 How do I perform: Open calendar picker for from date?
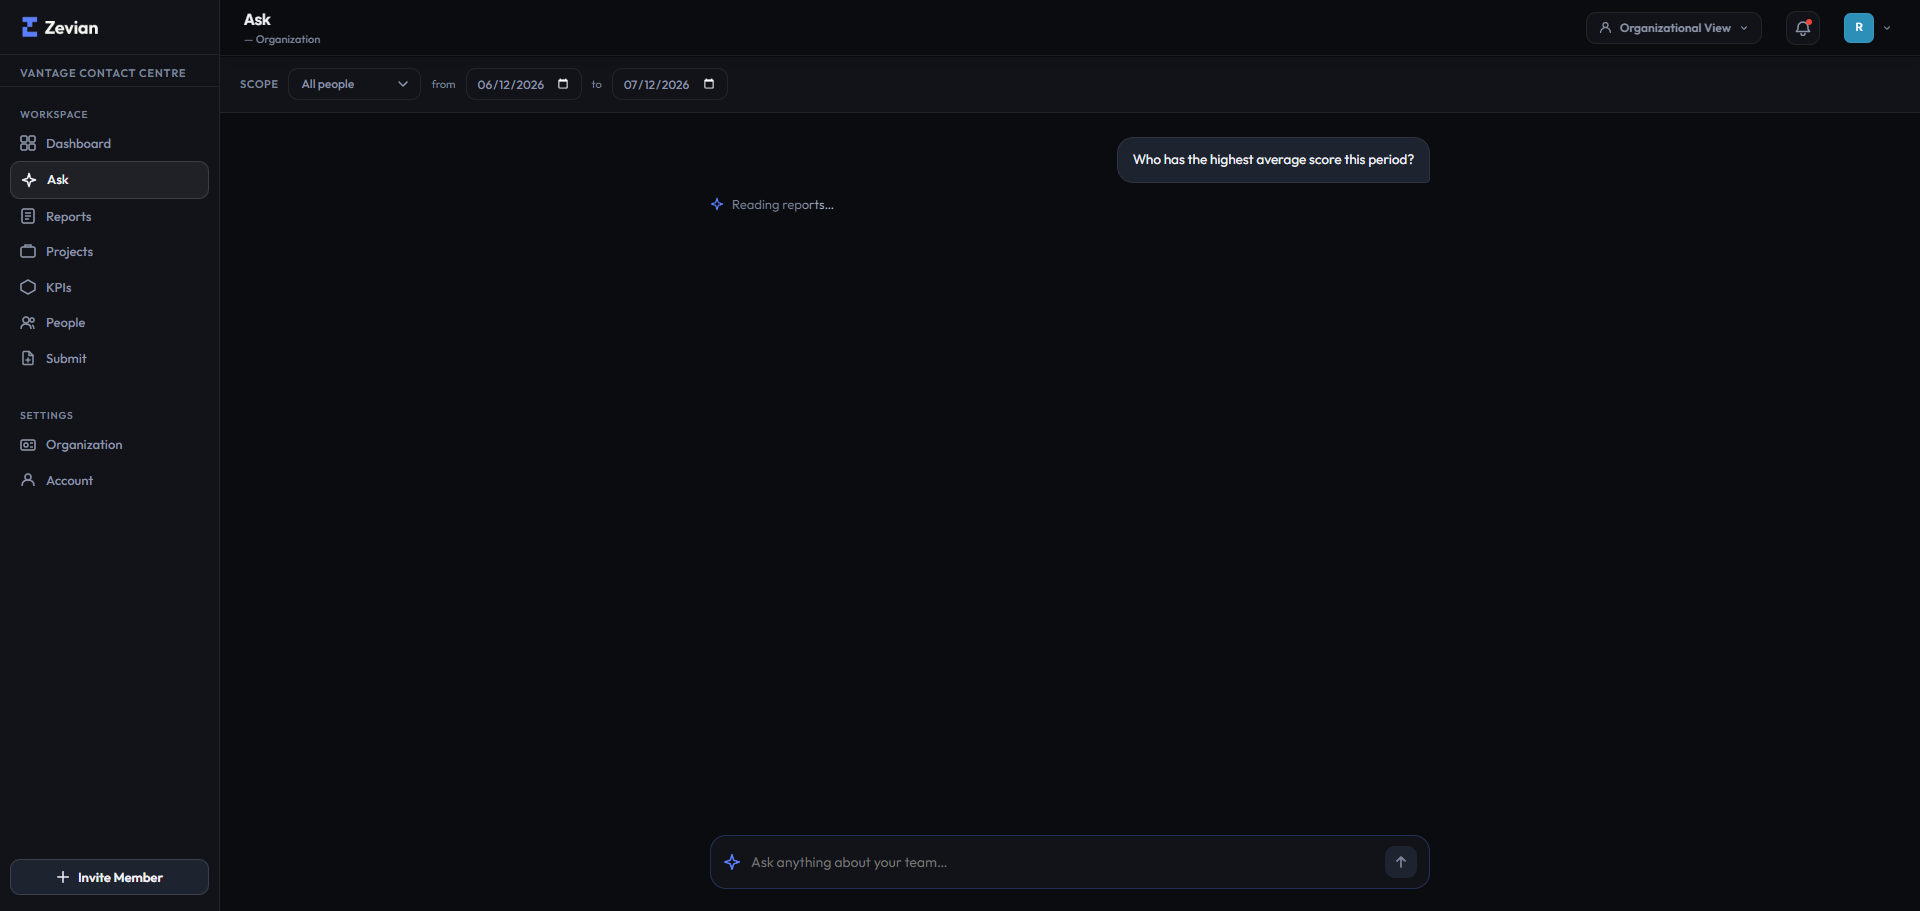[563, 84]
